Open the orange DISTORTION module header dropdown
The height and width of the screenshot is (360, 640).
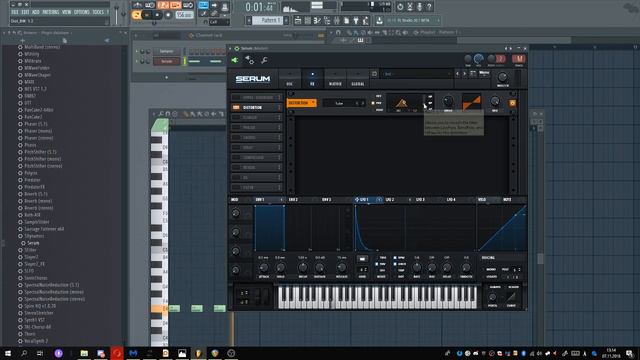[302, 103]
